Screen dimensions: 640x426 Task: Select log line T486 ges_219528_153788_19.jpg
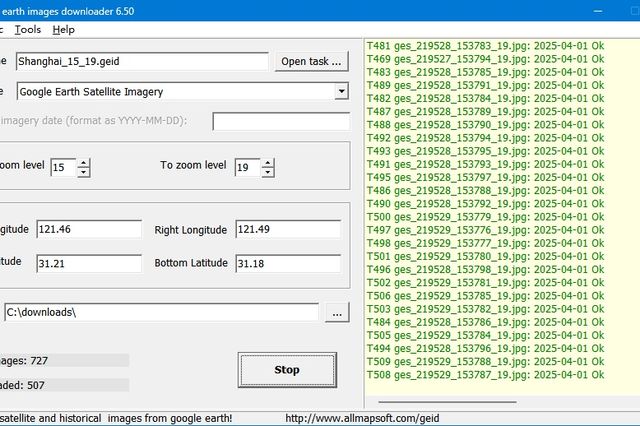tap(485, 191)
